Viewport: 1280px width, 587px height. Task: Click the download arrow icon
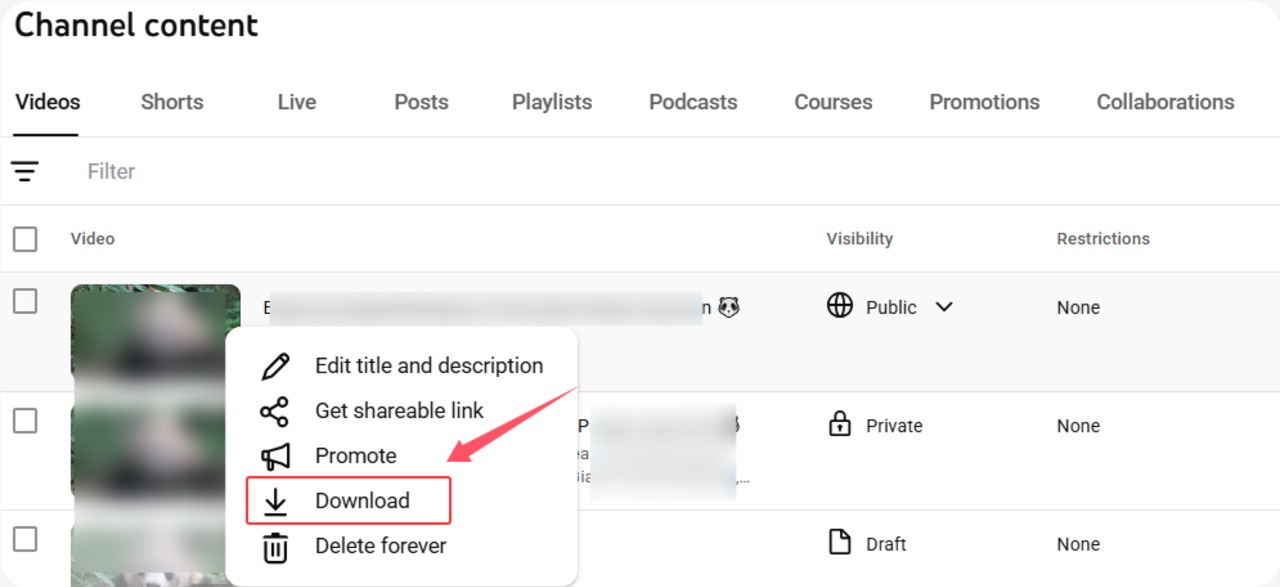[275, 501]
